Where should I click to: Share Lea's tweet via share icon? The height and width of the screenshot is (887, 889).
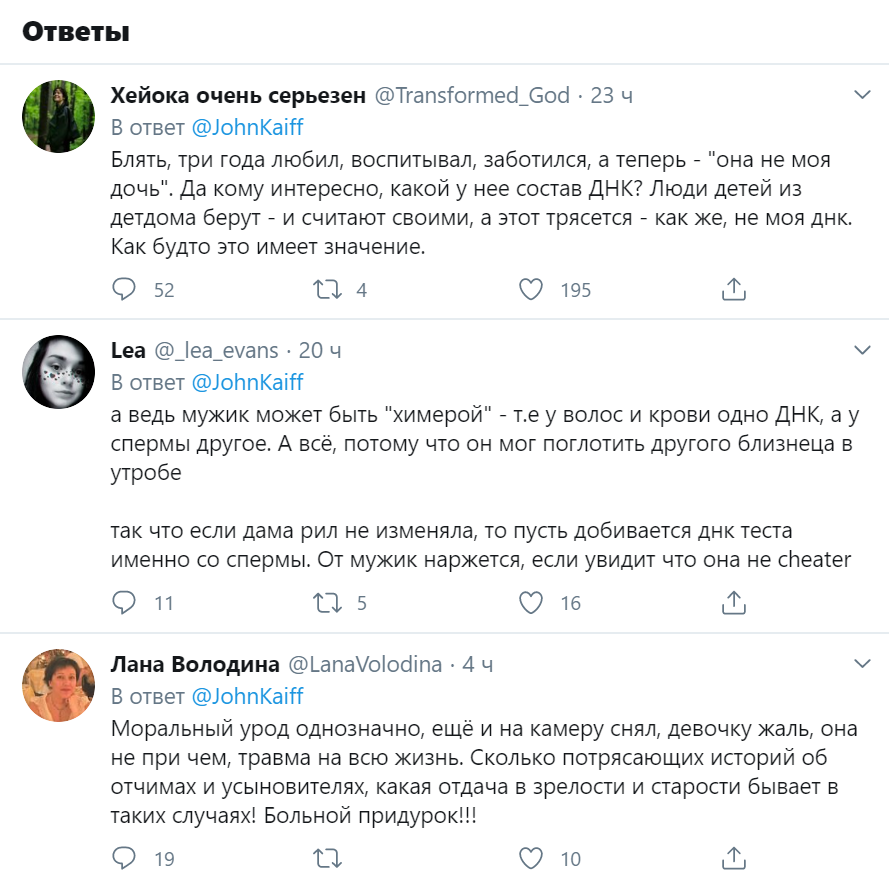733,602
